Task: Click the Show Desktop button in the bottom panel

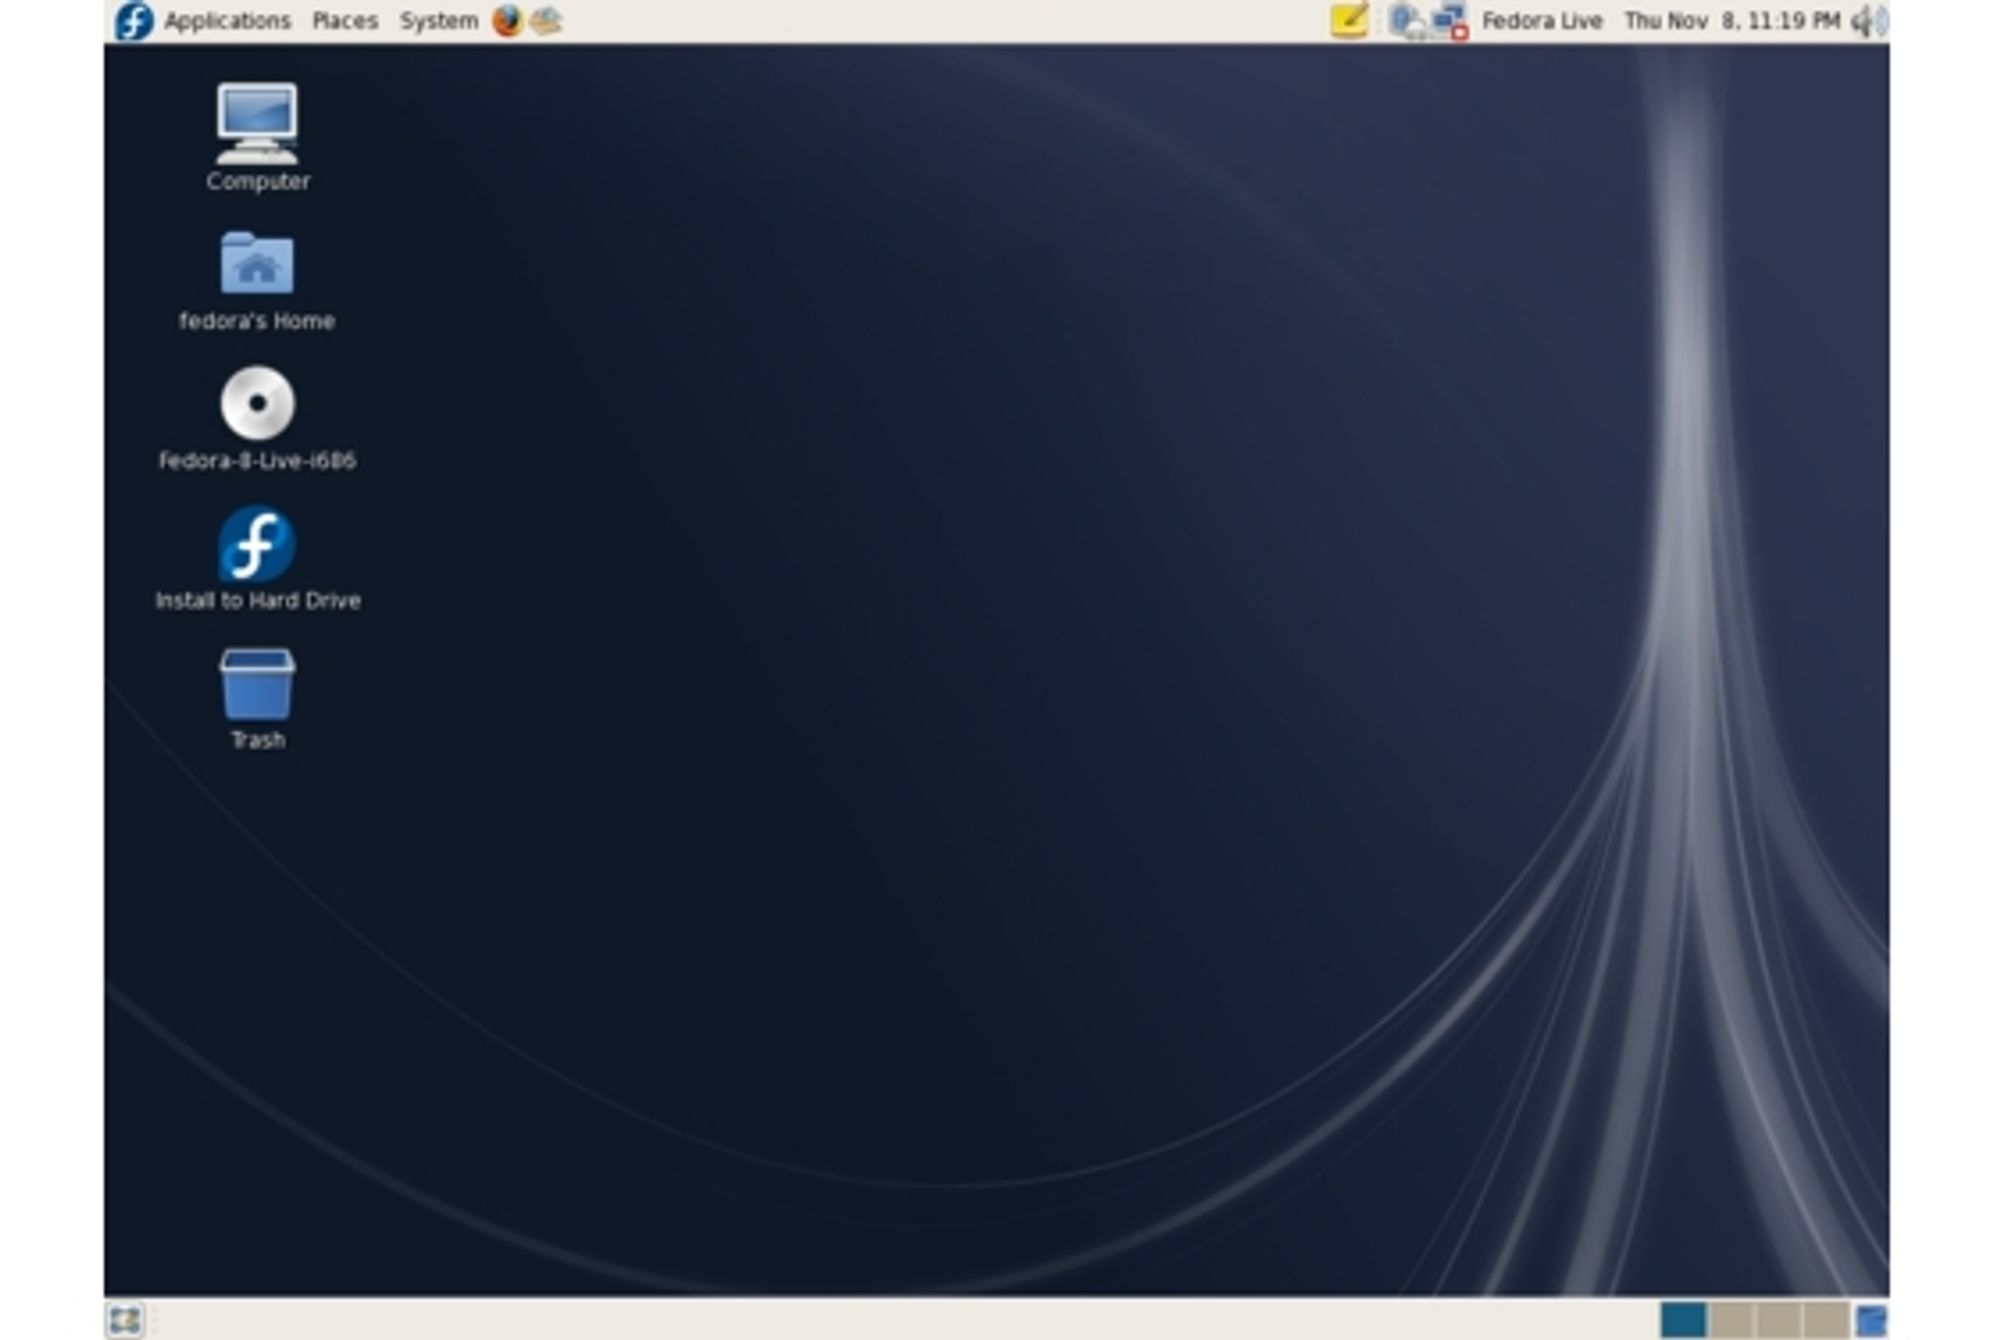Action: [125, 1320]
